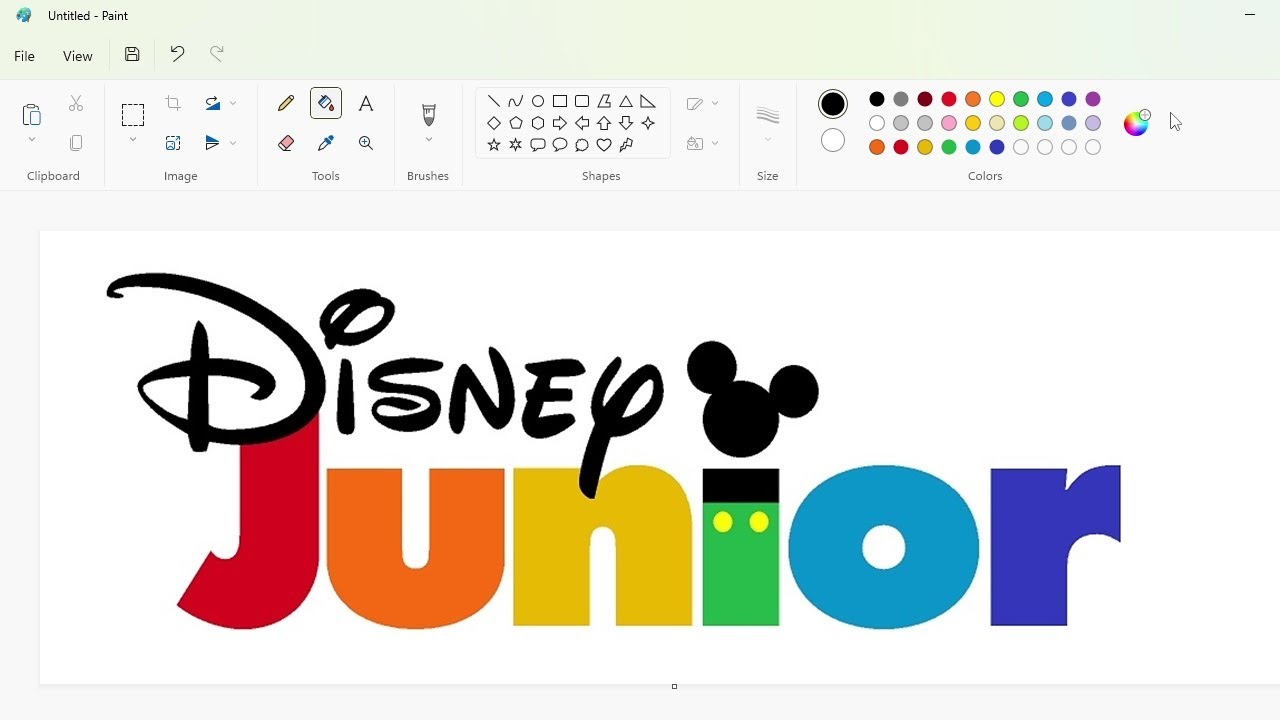Click the Undo arrow
This screenshot has width=1280, height=720.
coord(177,54)
